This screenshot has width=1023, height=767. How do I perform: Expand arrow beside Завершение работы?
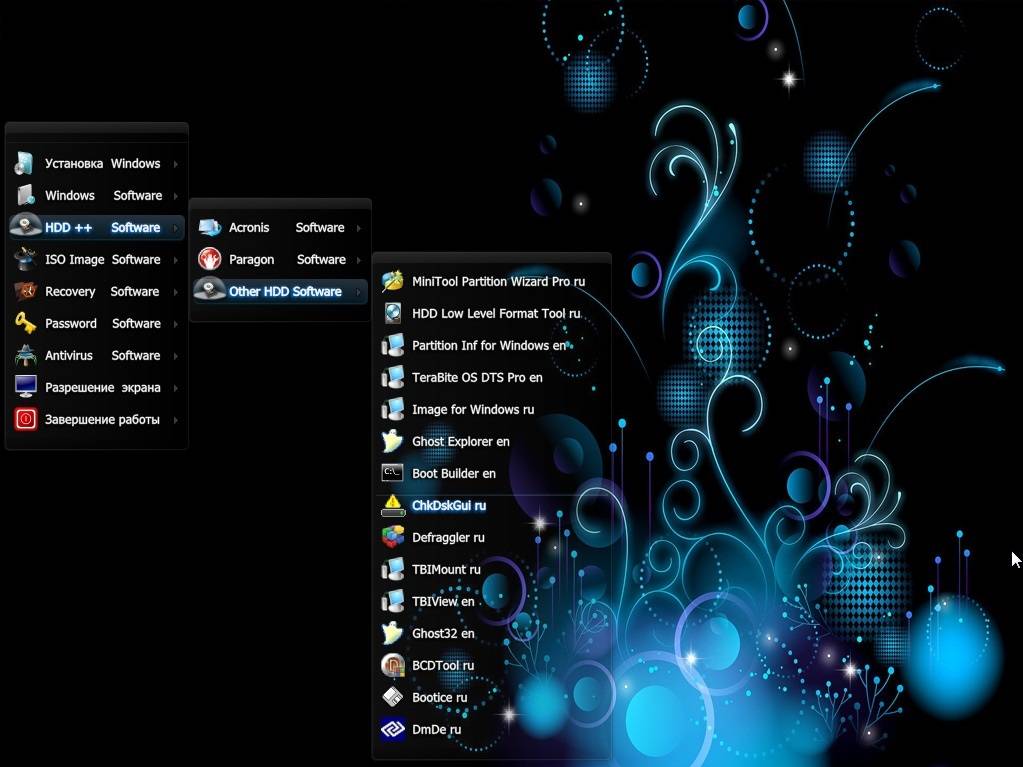[176, 419]
